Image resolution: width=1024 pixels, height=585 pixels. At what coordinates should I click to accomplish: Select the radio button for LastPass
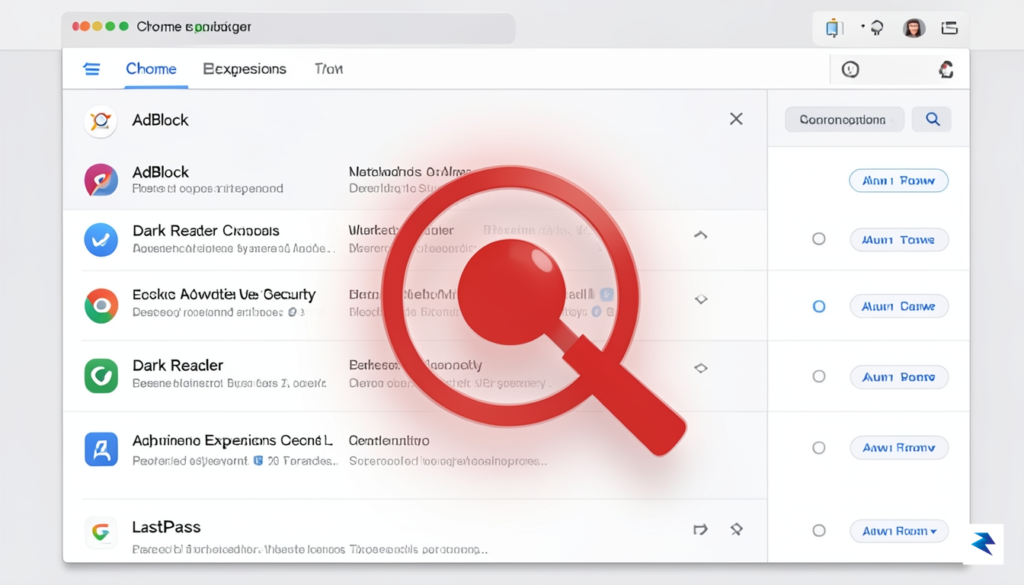[818, 531]
